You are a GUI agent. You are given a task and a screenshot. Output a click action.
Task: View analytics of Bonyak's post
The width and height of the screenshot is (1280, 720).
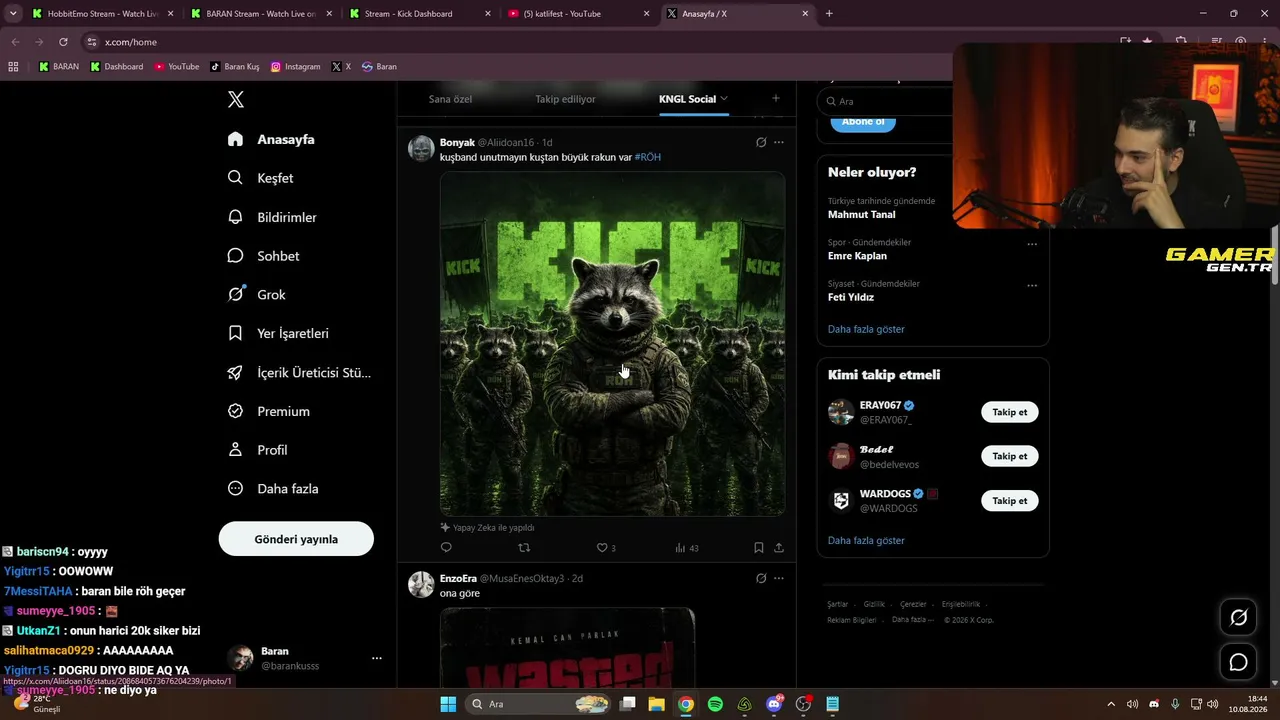coord(687,547)
